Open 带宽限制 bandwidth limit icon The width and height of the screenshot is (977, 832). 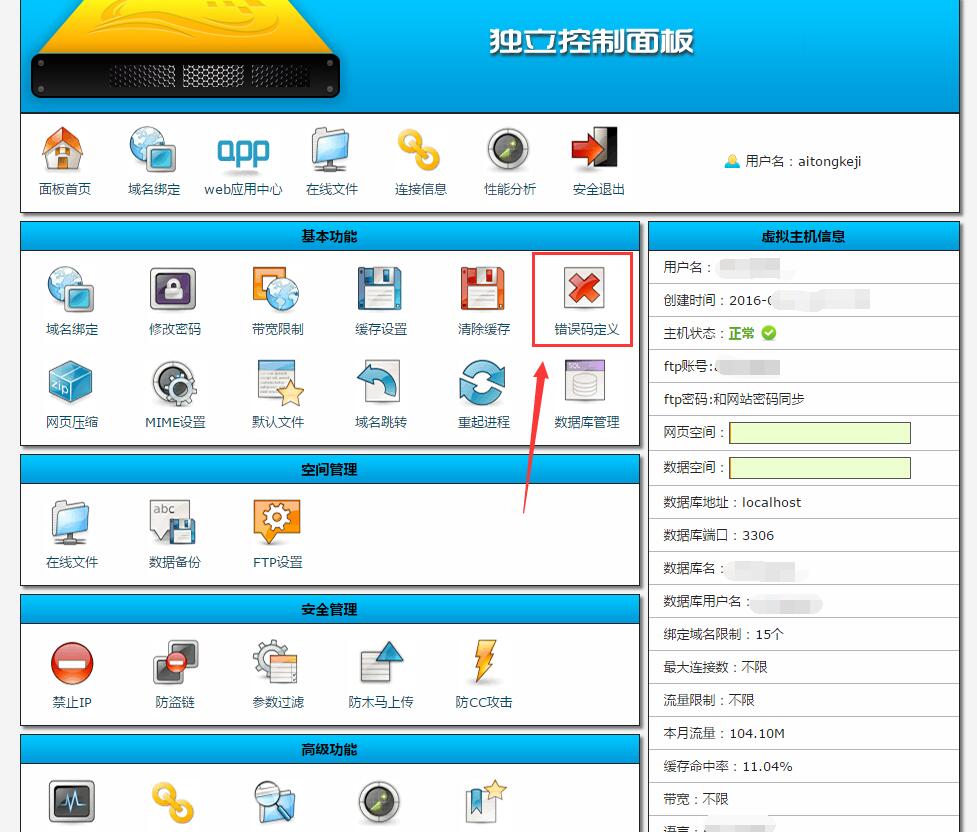277,290
